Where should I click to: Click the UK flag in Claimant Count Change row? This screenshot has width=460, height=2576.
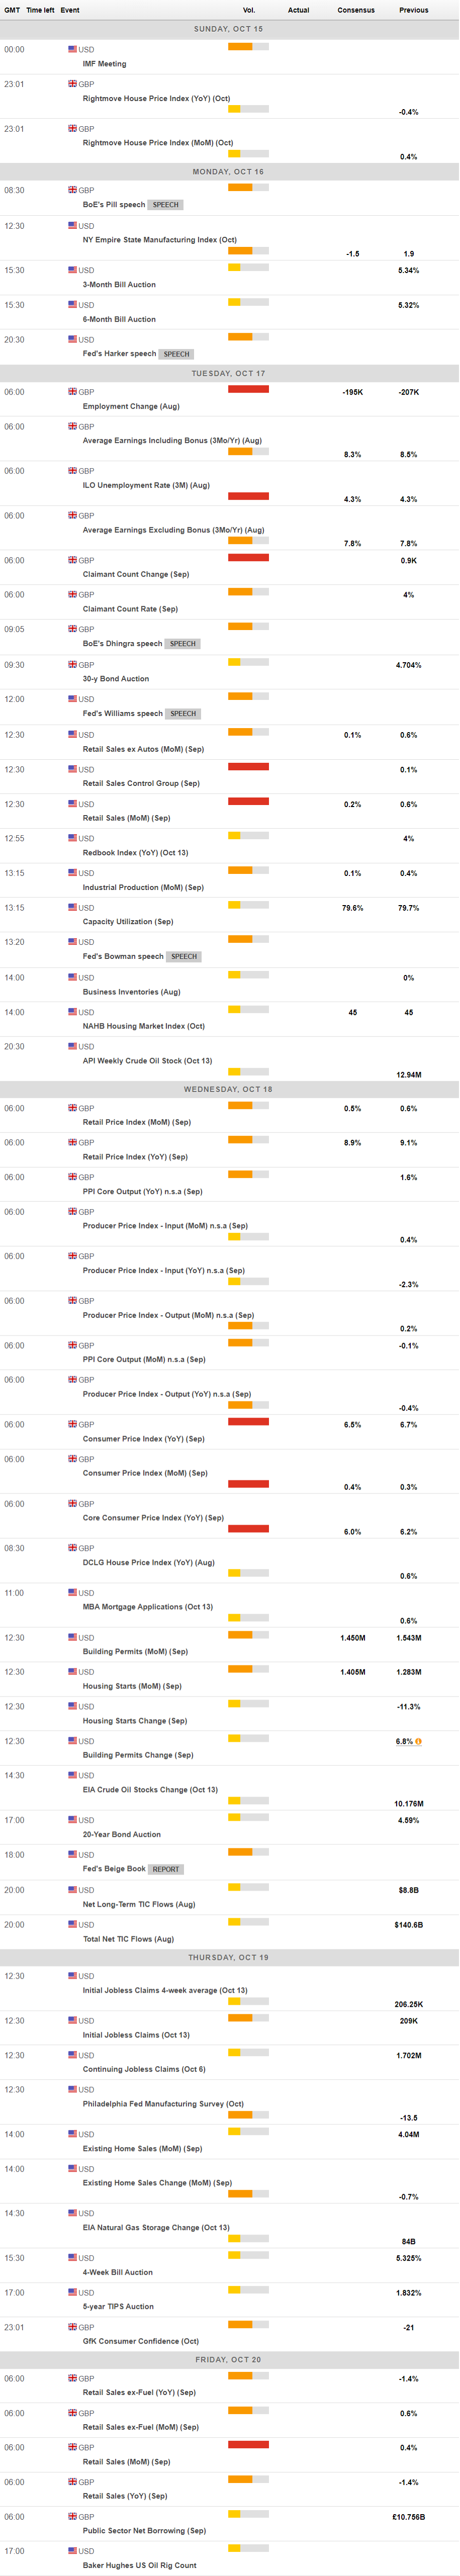click(x=72, y=560)
